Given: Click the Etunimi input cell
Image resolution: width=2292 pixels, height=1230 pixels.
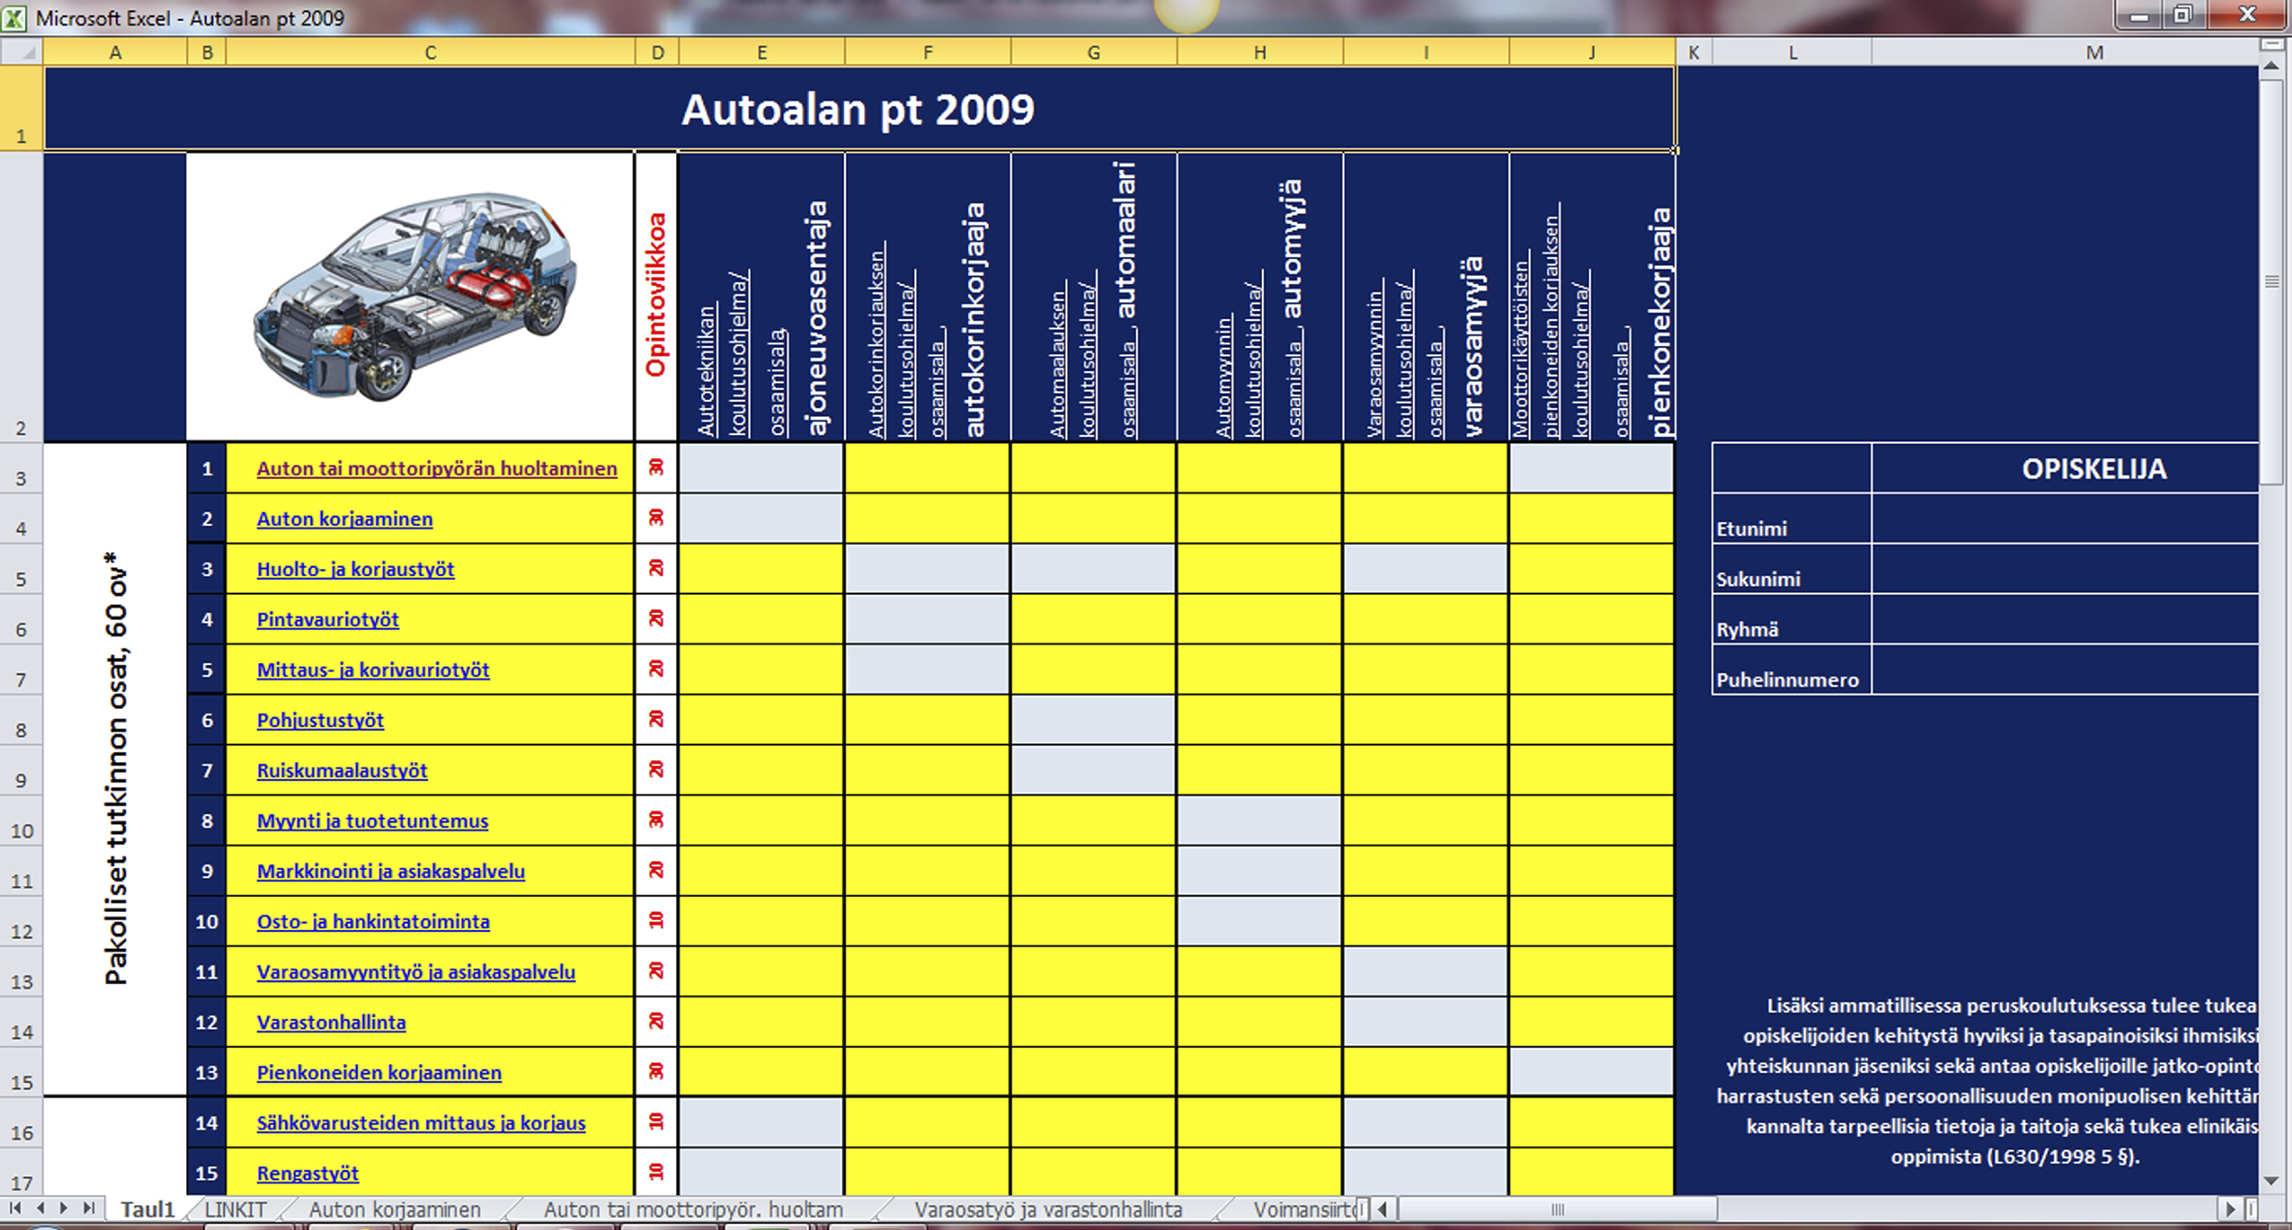Looking at the screenshot, I should click(x=2065, y=519).
